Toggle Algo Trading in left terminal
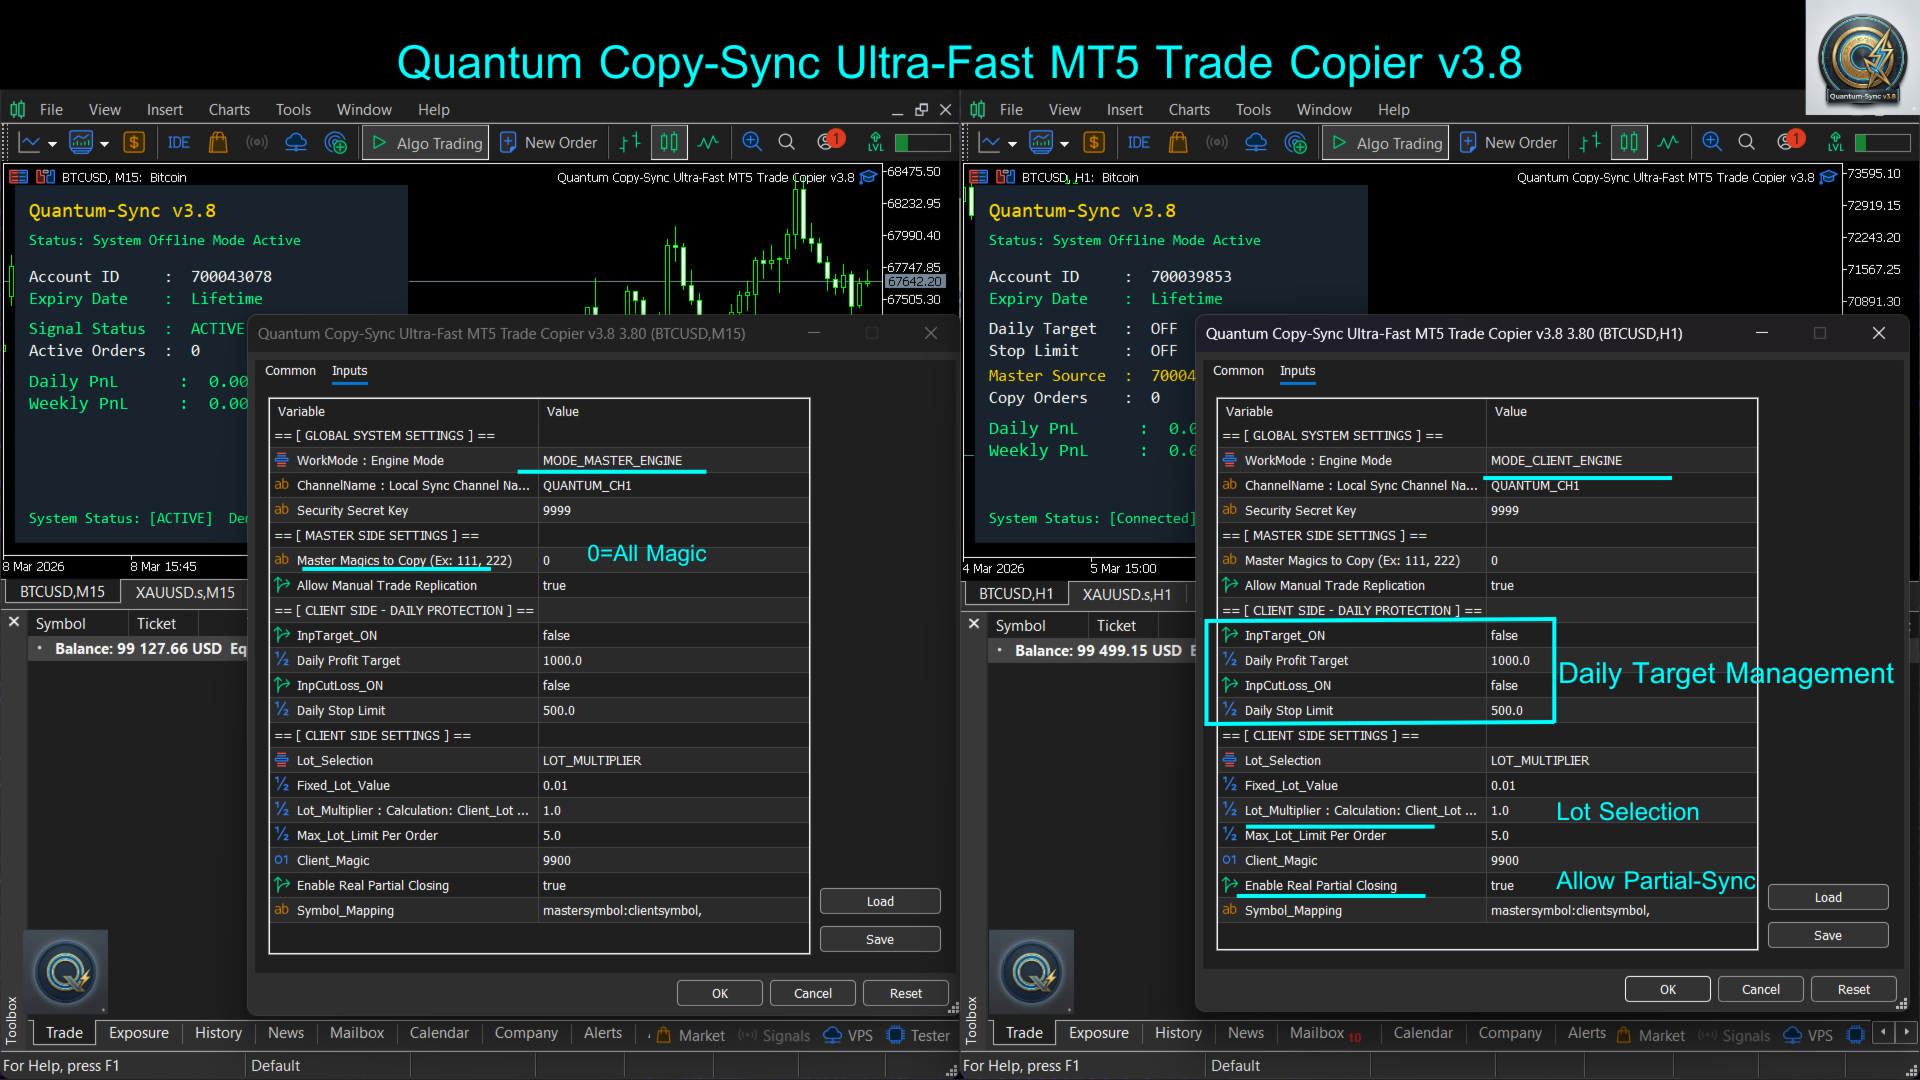 (427, 143)
